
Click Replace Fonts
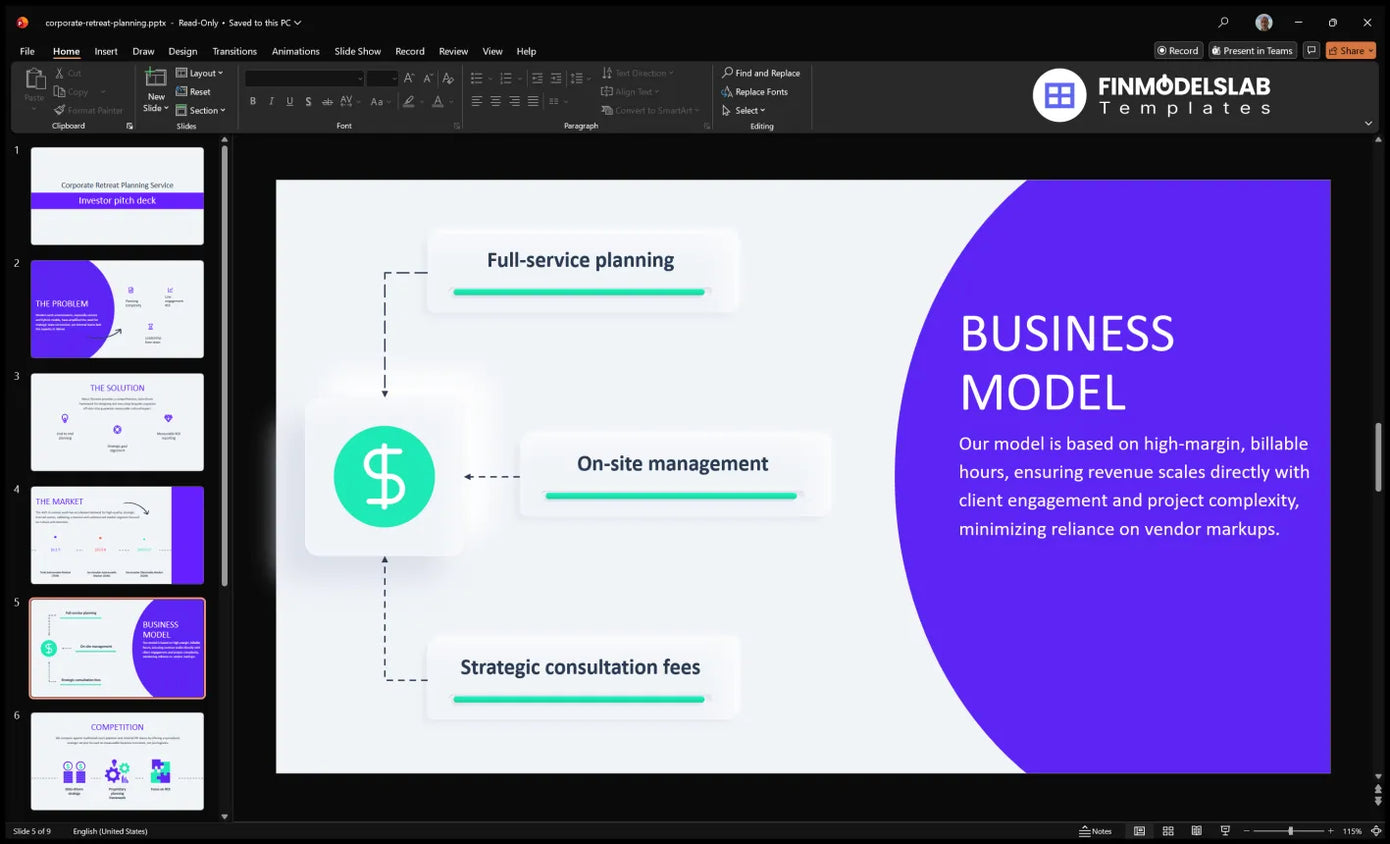[755, 92]
